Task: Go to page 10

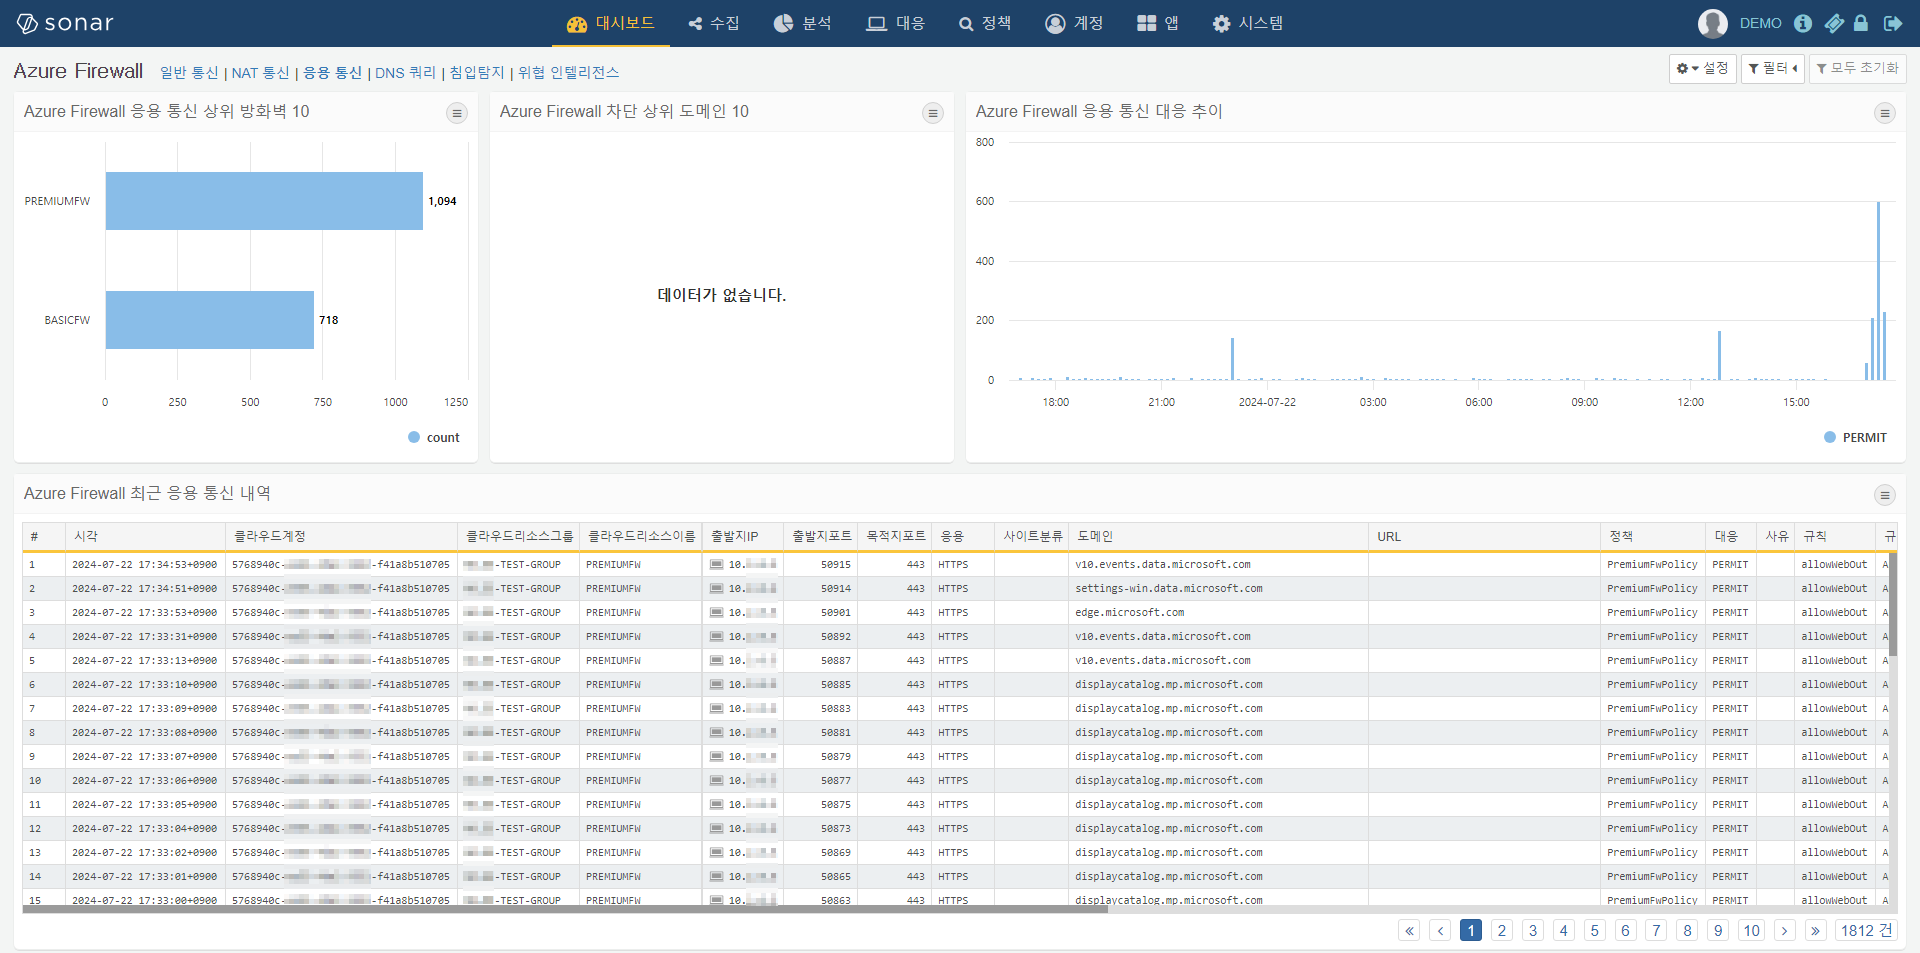Action: click(x=1752, y=930)
